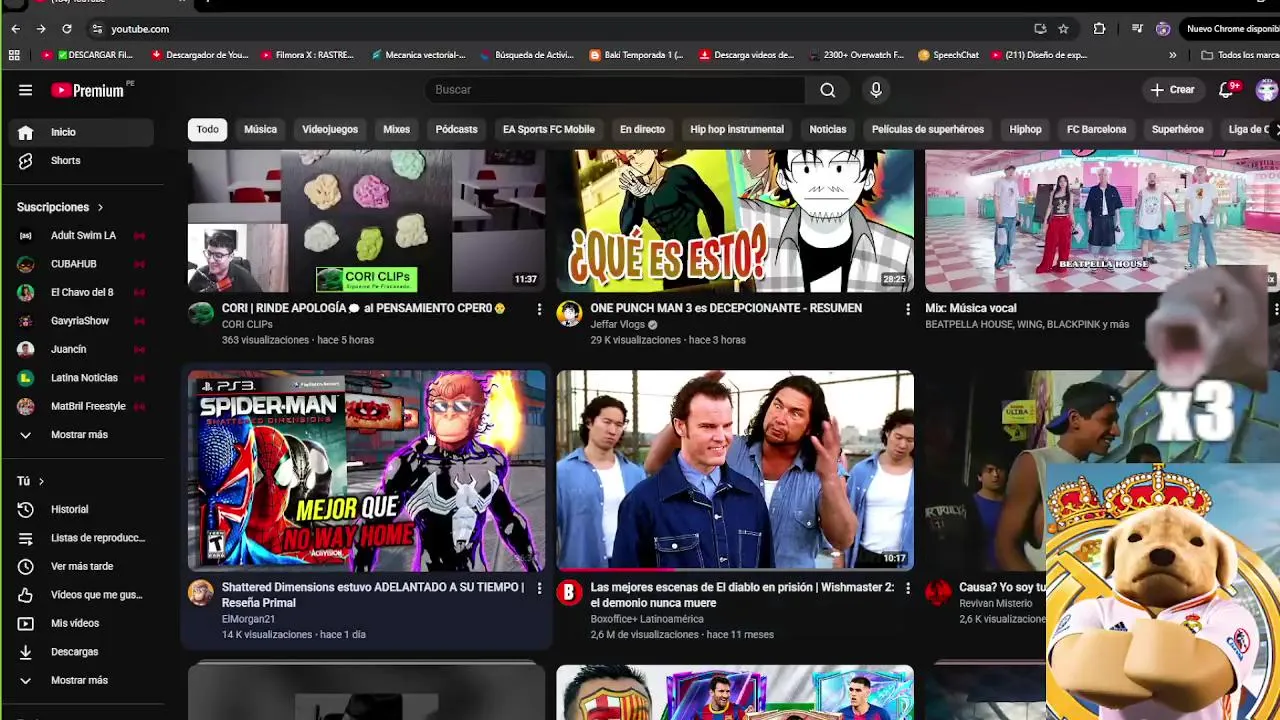This screenshot has height=720, width=1280.
Task: Open Chrome extensions puzzle icon
Action: point(1099,29)
